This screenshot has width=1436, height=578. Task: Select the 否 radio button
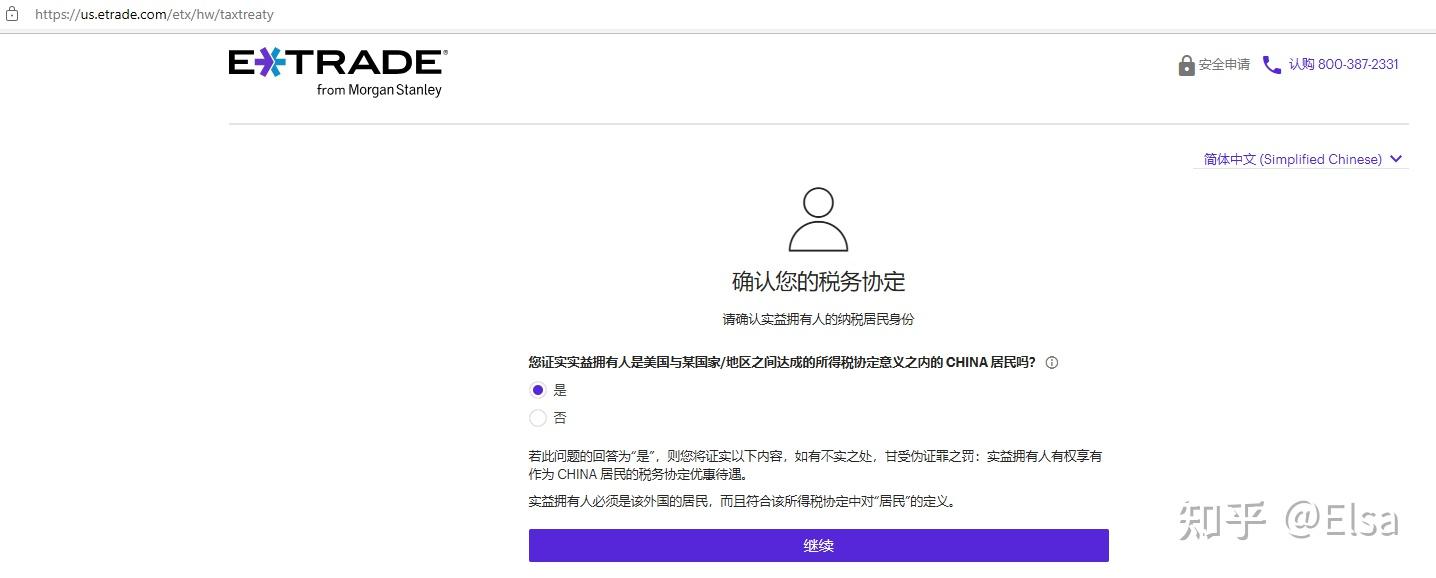pyautogui.click(x=537, y=417)
